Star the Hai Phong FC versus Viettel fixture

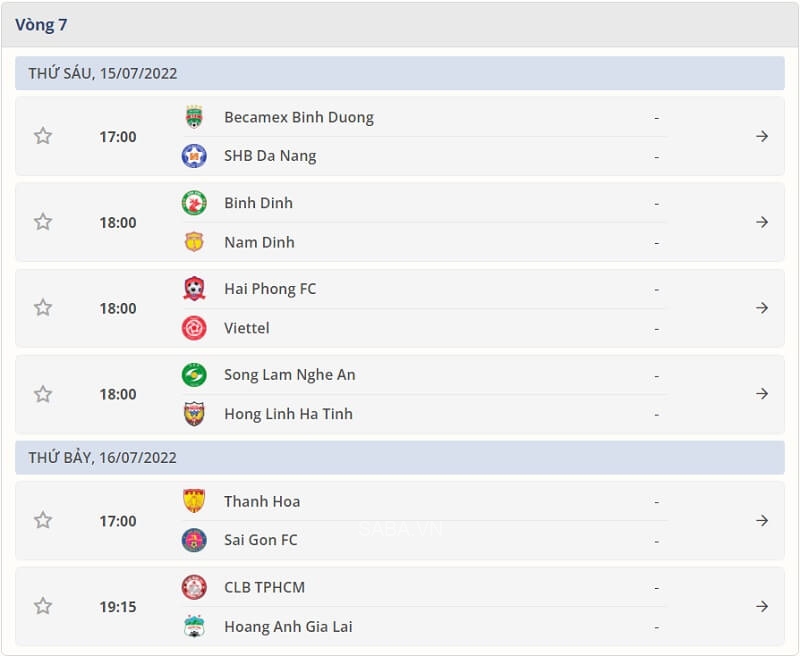click(42, 308)
